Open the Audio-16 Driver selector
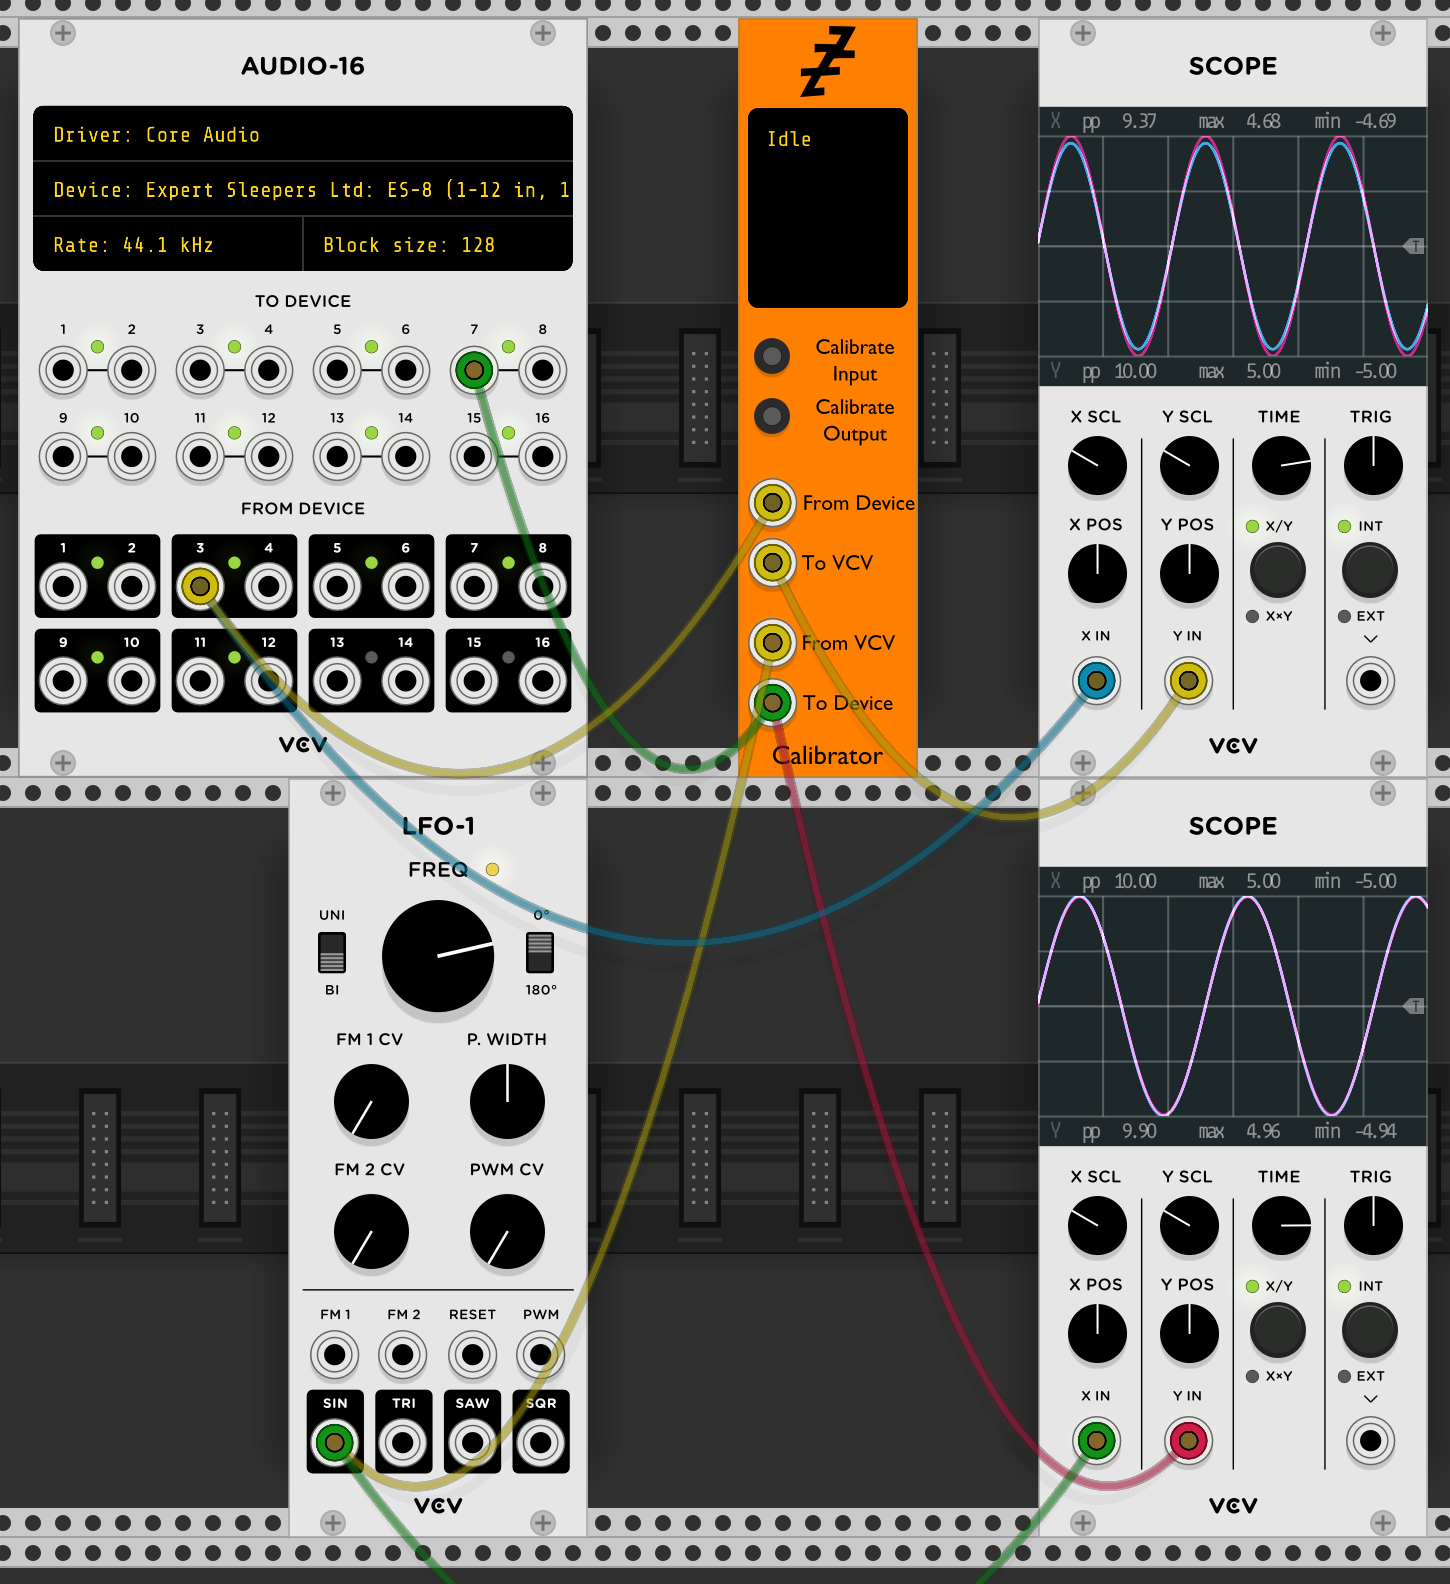The width and height of the screenshot is (1450, 1584). tap(303, 134)
